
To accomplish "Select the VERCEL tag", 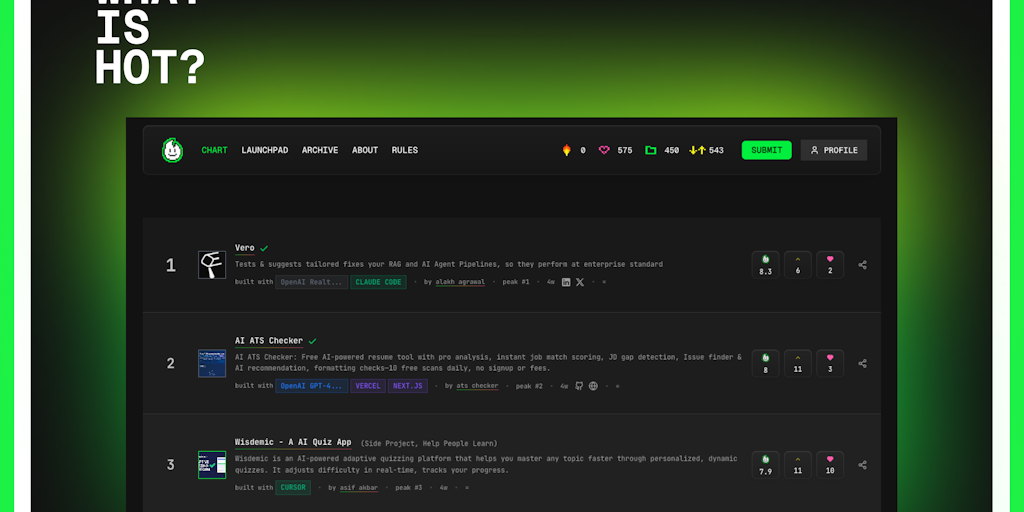I will [368, 386].
